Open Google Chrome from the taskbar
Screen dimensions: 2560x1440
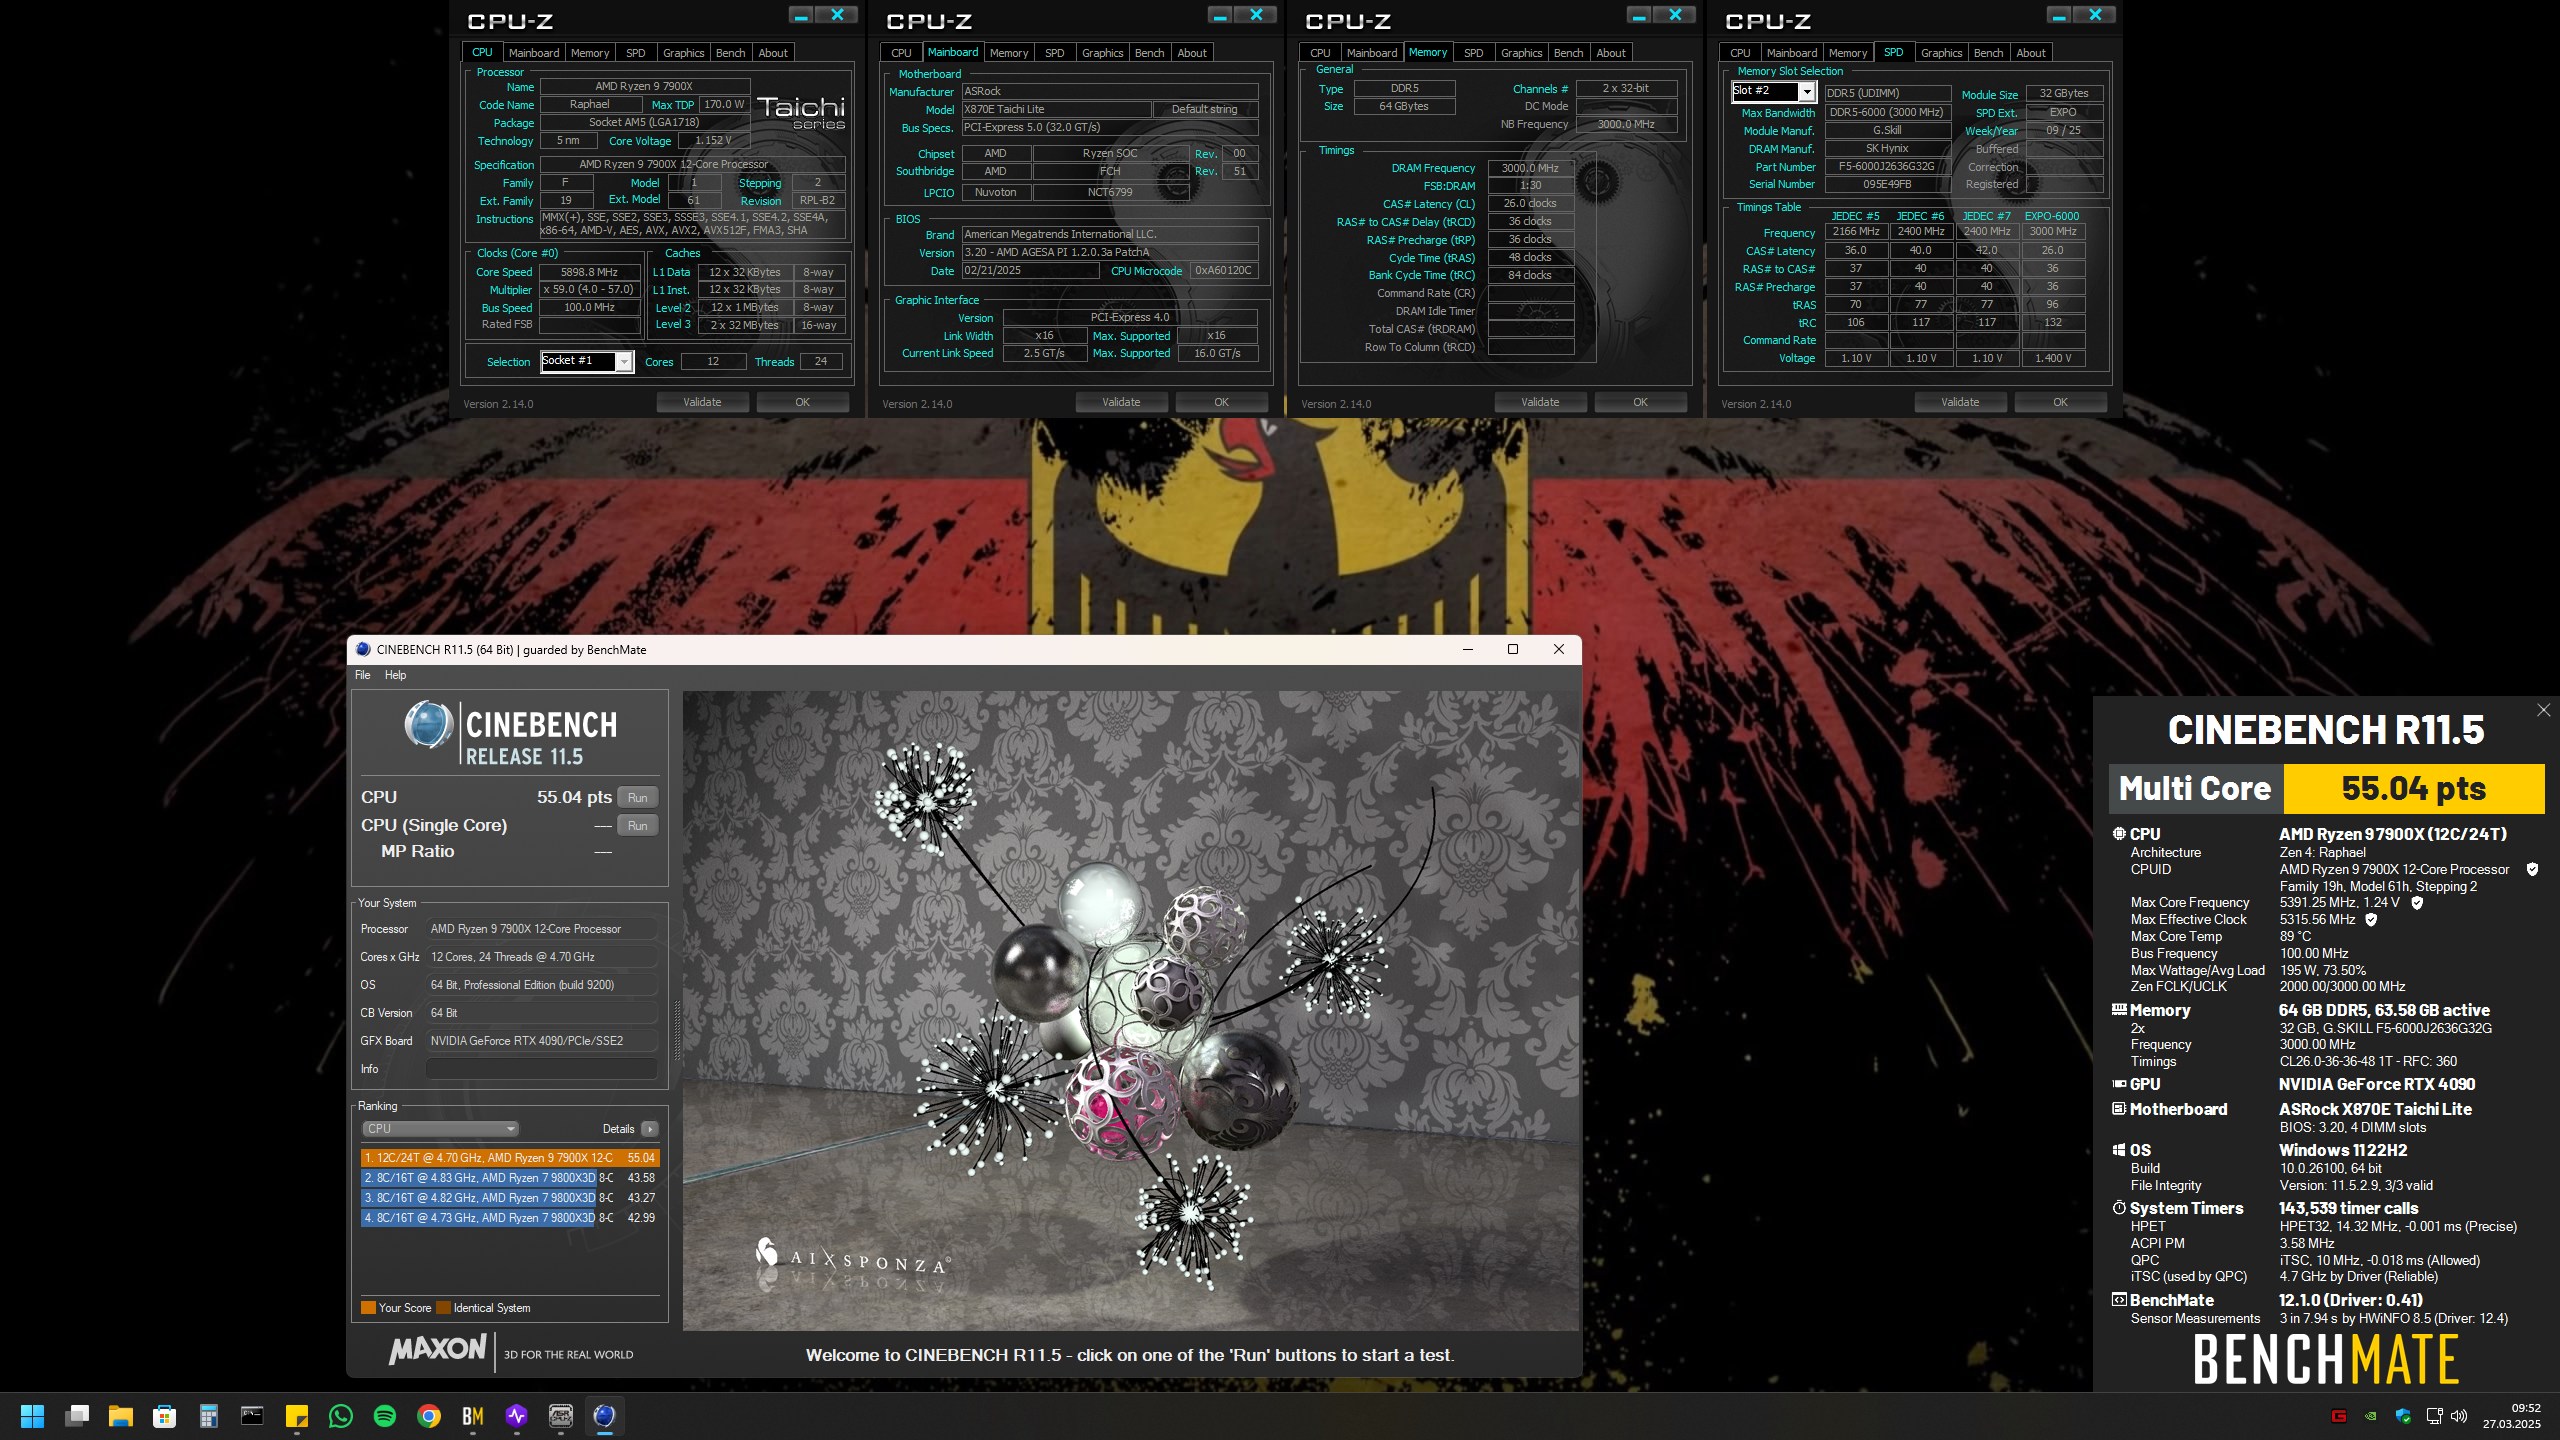click(x=429, y=1416)
